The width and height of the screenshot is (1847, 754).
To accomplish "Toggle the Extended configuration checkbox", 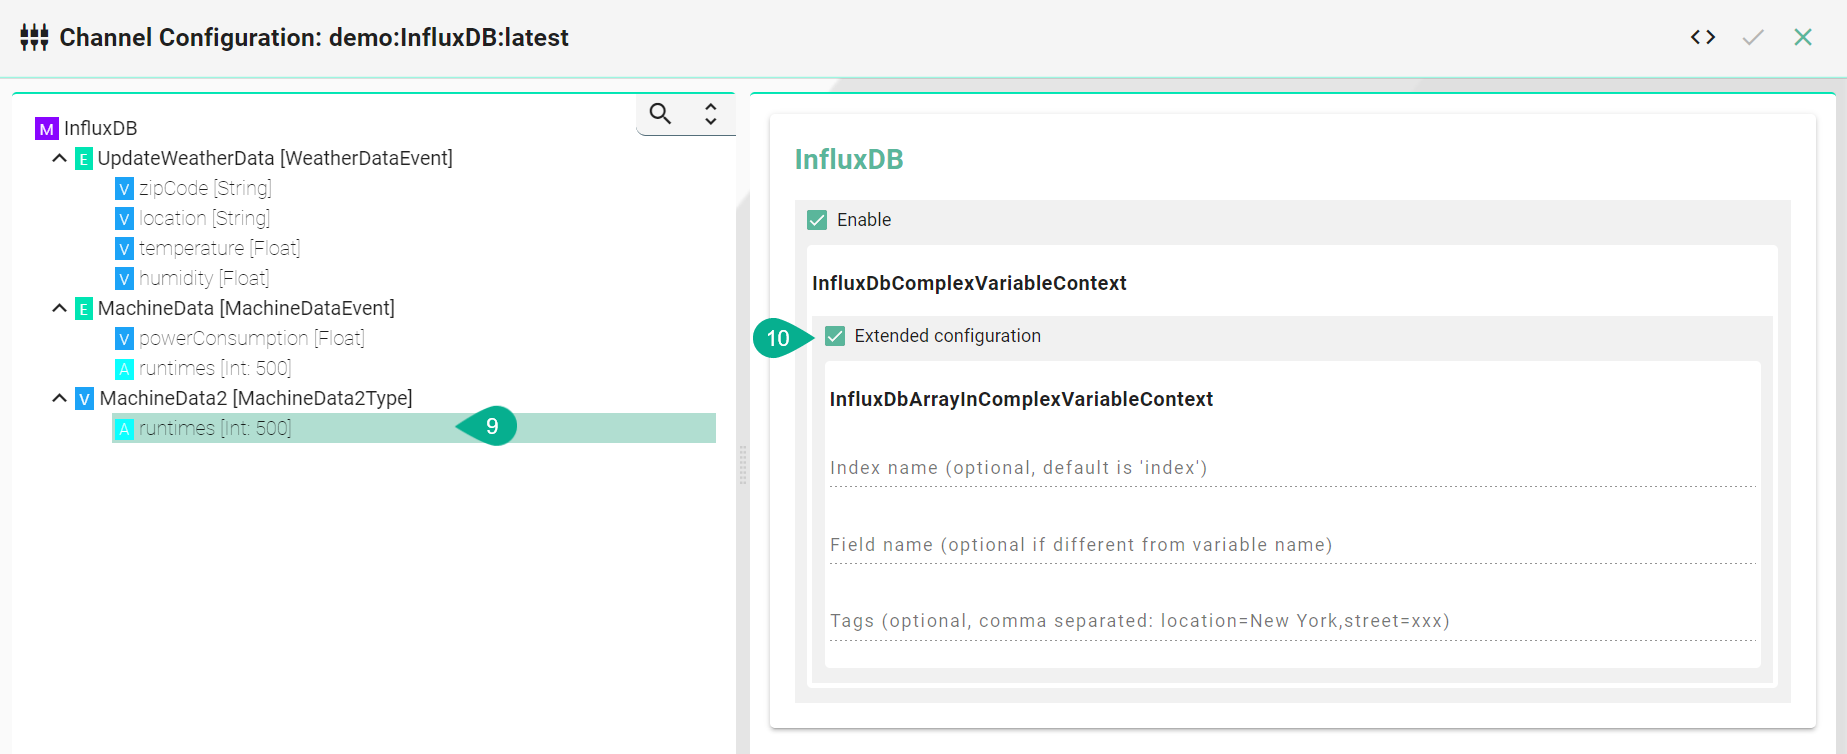I will click(x=835, y=336).
